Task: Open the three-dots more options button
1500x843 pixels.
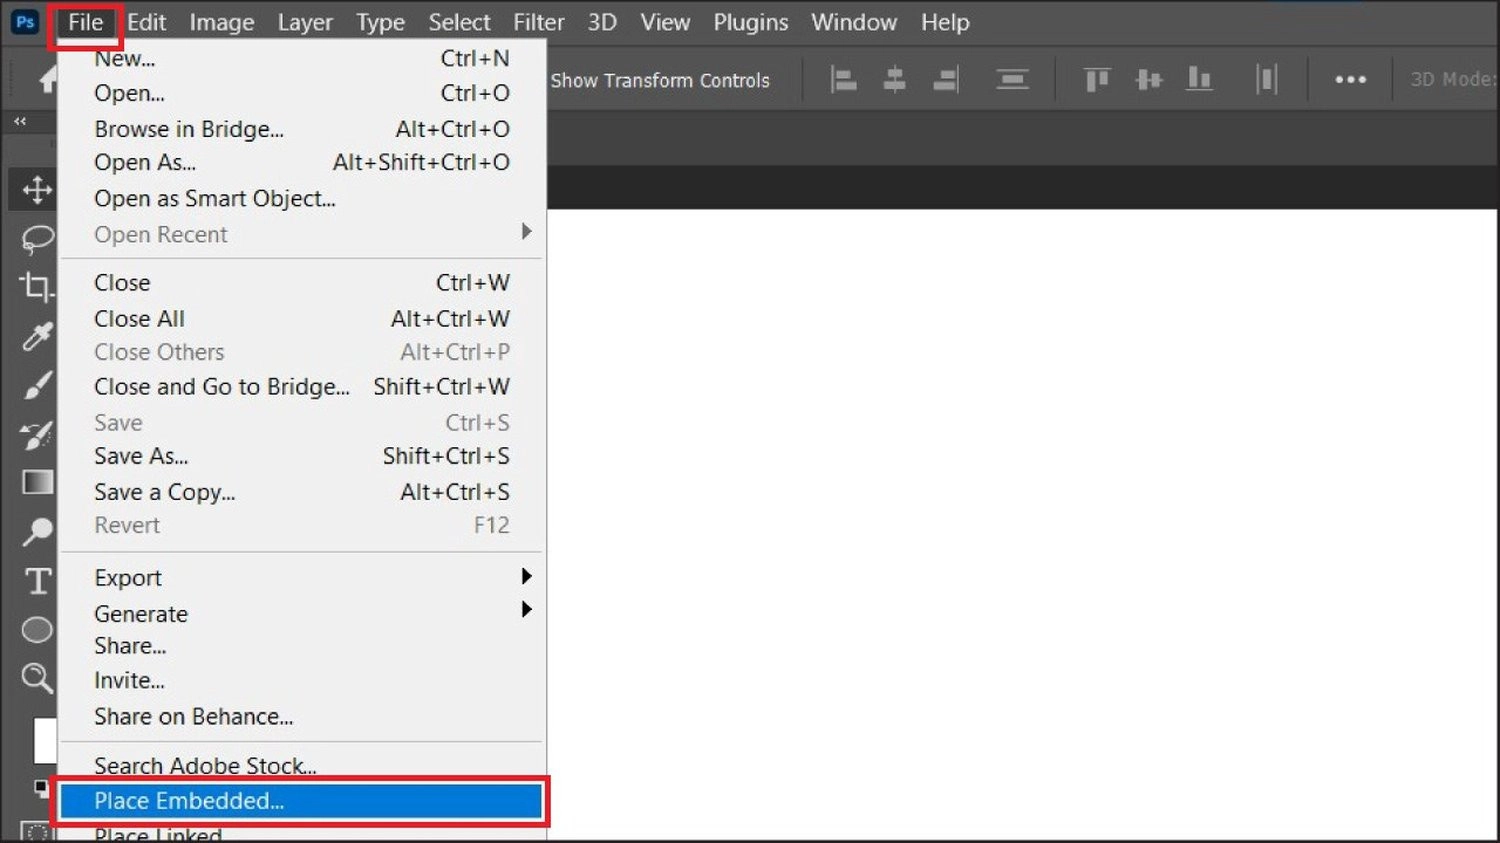Action: click(1350, 80)
